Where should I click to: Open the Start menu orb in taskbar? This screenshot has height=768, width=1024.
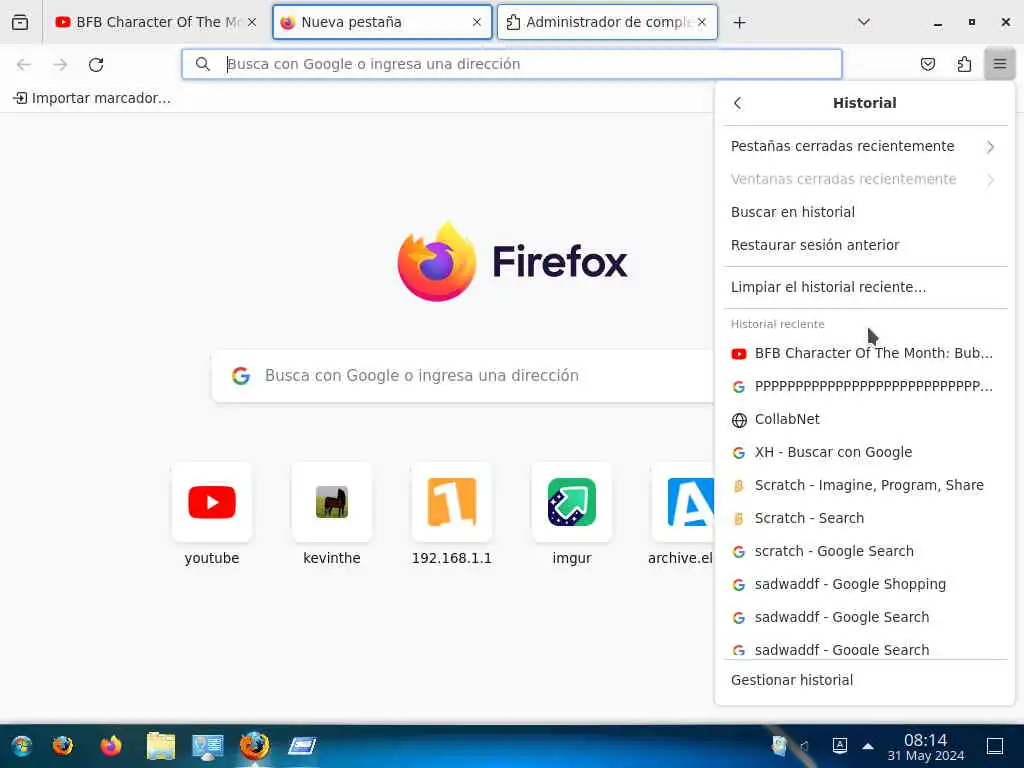(x=22, y=746)
